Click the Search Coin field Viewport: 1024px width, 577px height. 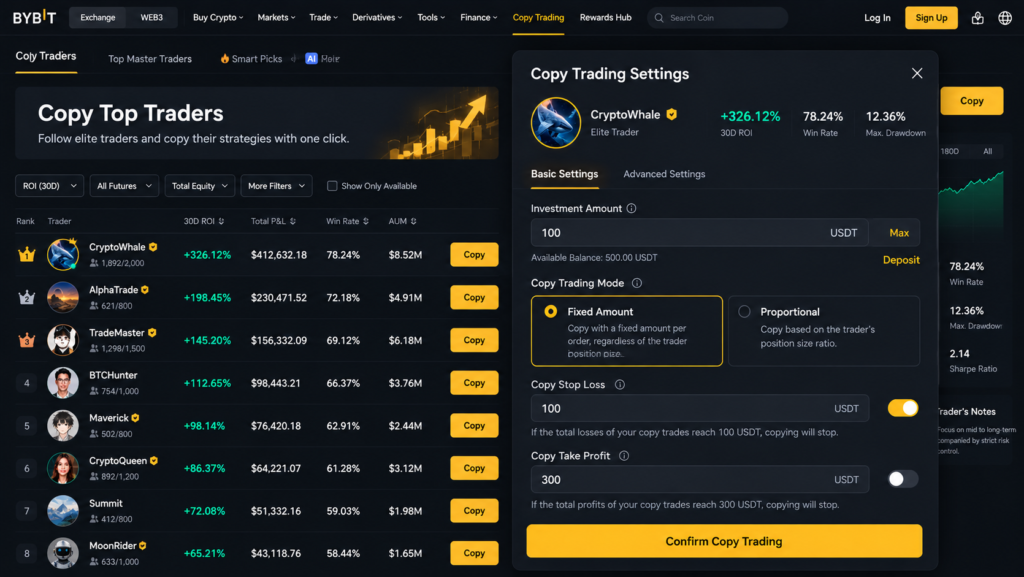[718, 18]
